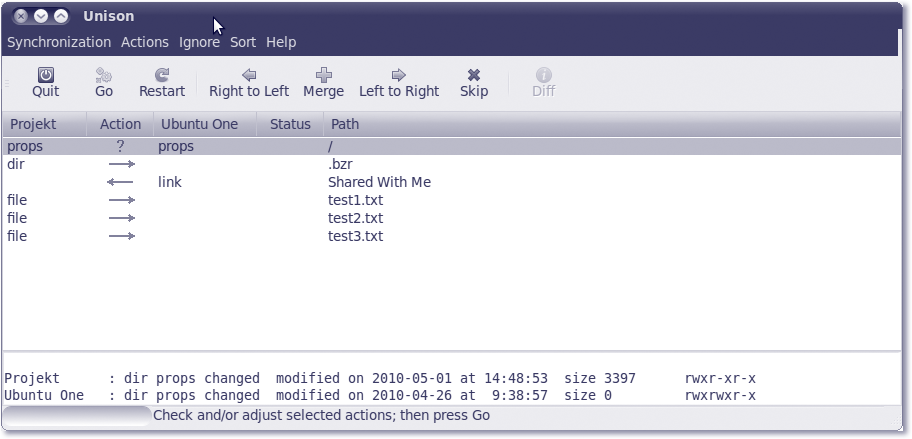
Task: Select the test1.txt file row
Action: click(x=355, y=200)
